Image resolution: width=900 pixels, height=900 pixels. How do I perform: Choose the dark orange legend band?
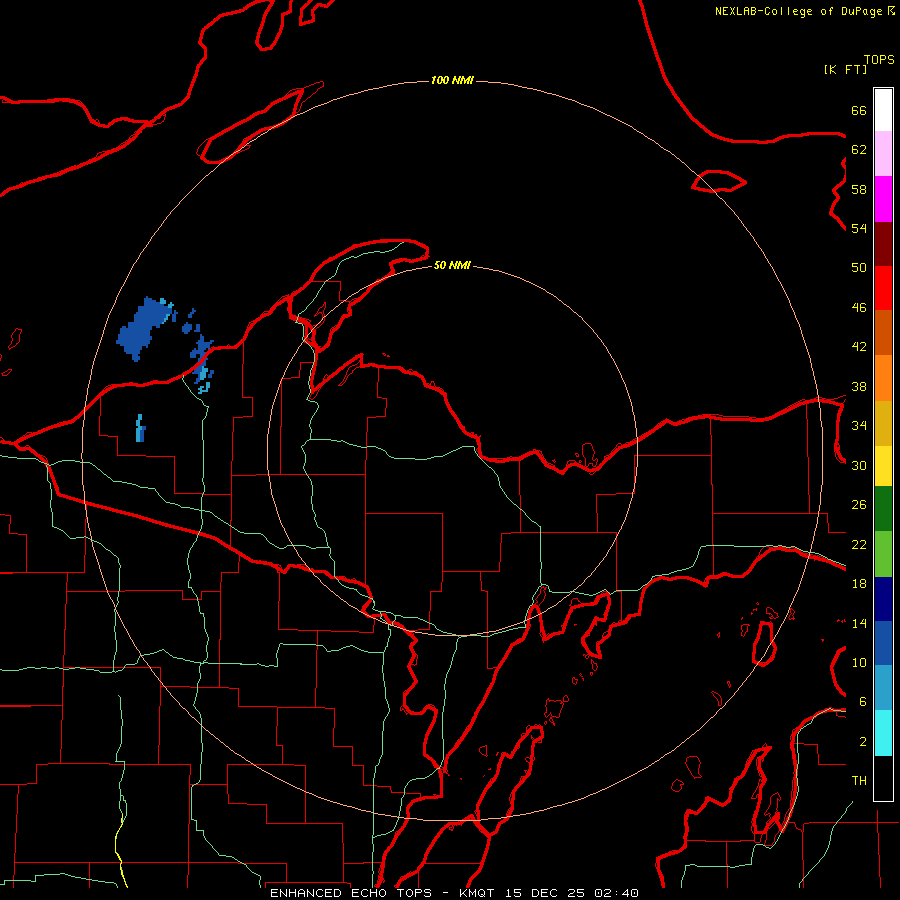click(883, 333)
